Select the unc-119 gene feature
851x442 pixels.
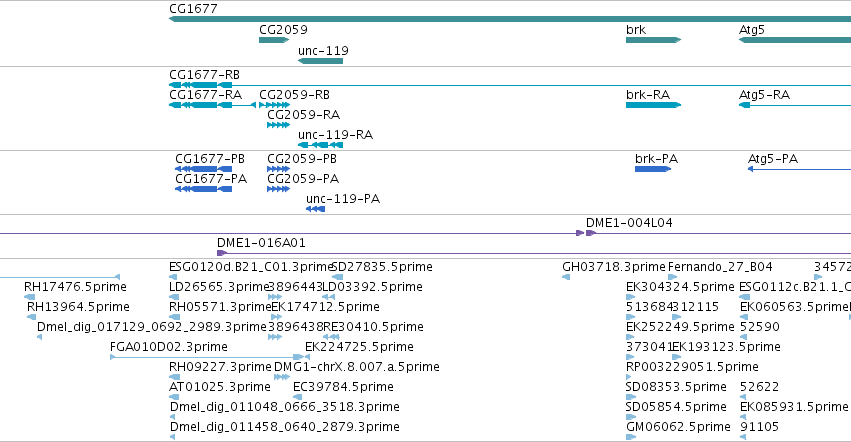(320, 61)
